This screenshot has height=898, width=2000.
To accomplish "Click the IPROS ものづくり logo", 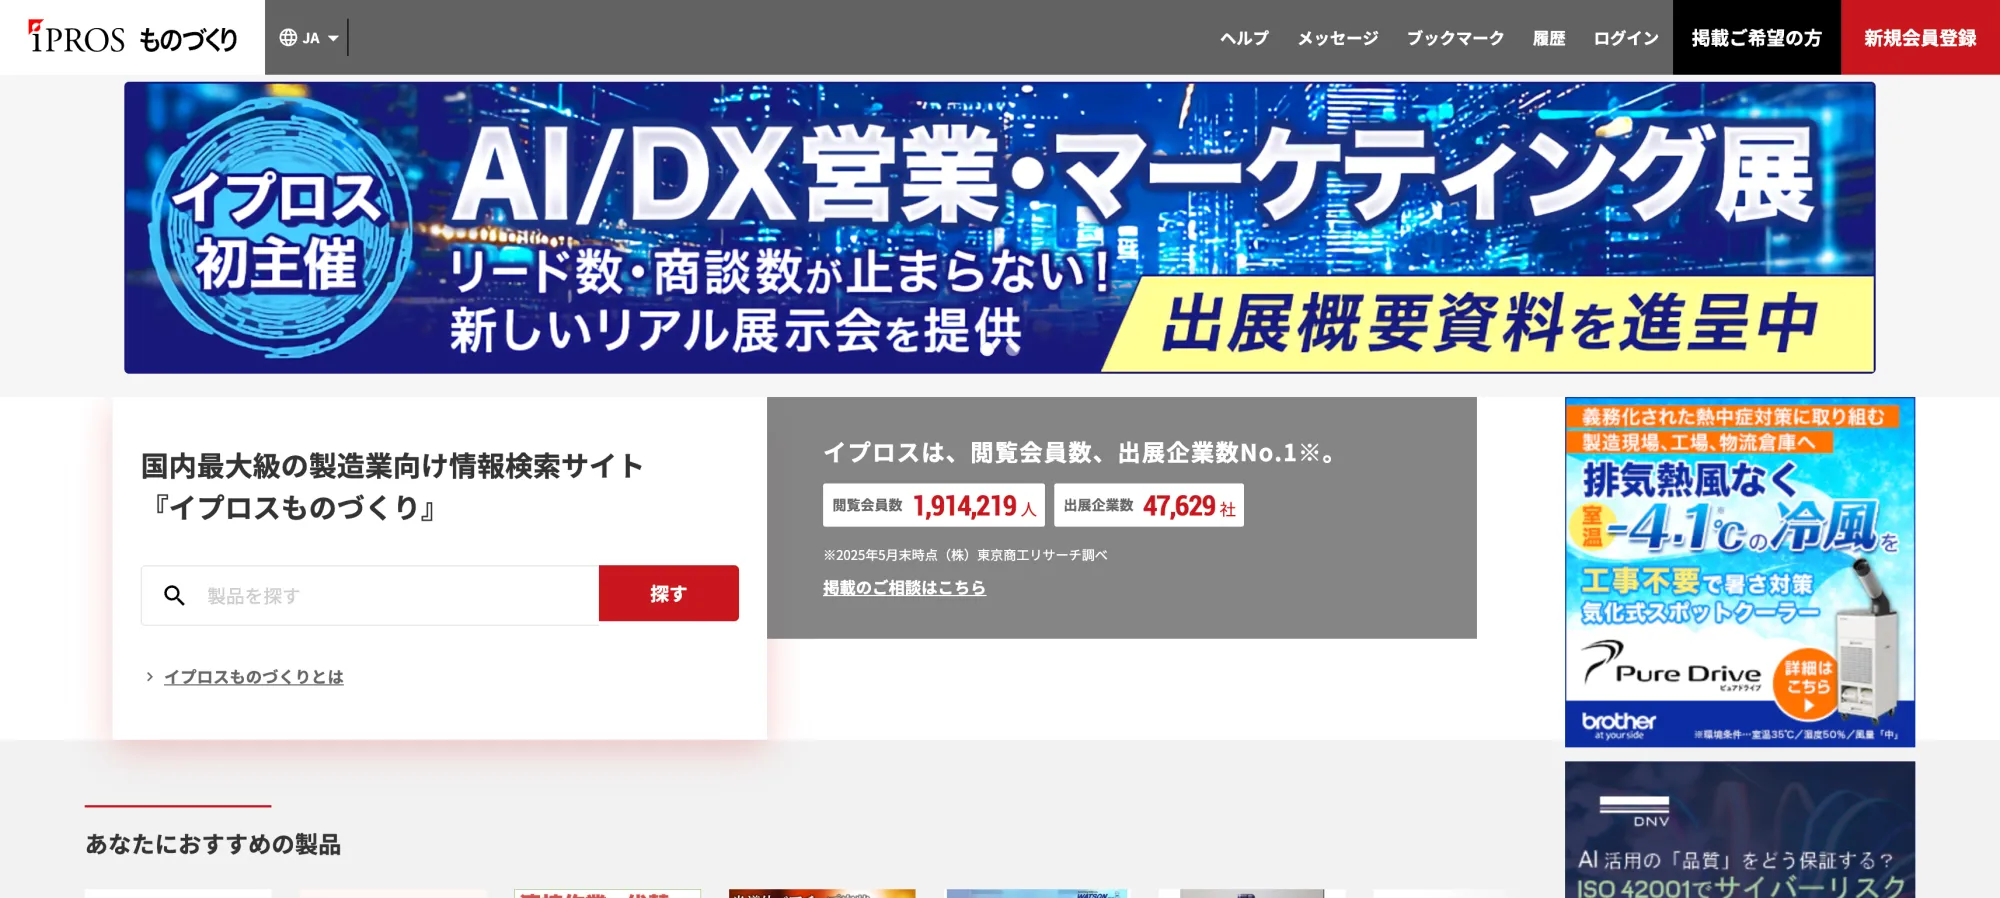I will click(x=133, y=38).
